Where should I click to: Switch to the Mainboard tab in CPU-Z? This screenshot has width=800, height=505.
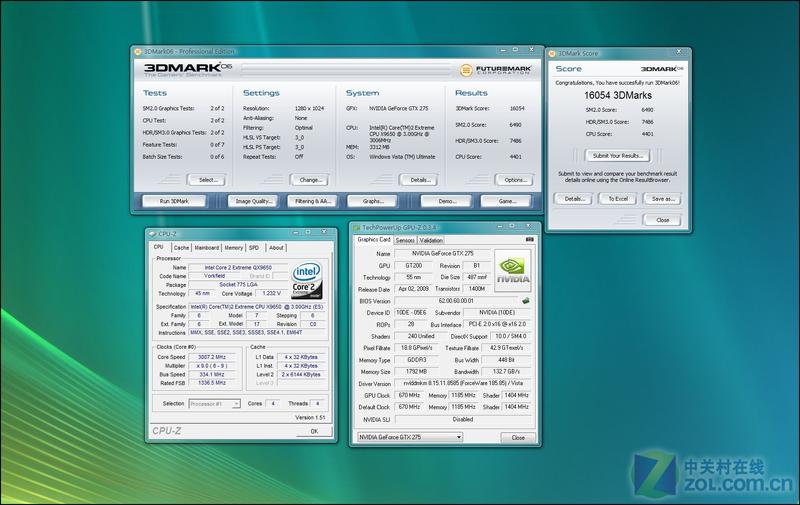(207, 247)
